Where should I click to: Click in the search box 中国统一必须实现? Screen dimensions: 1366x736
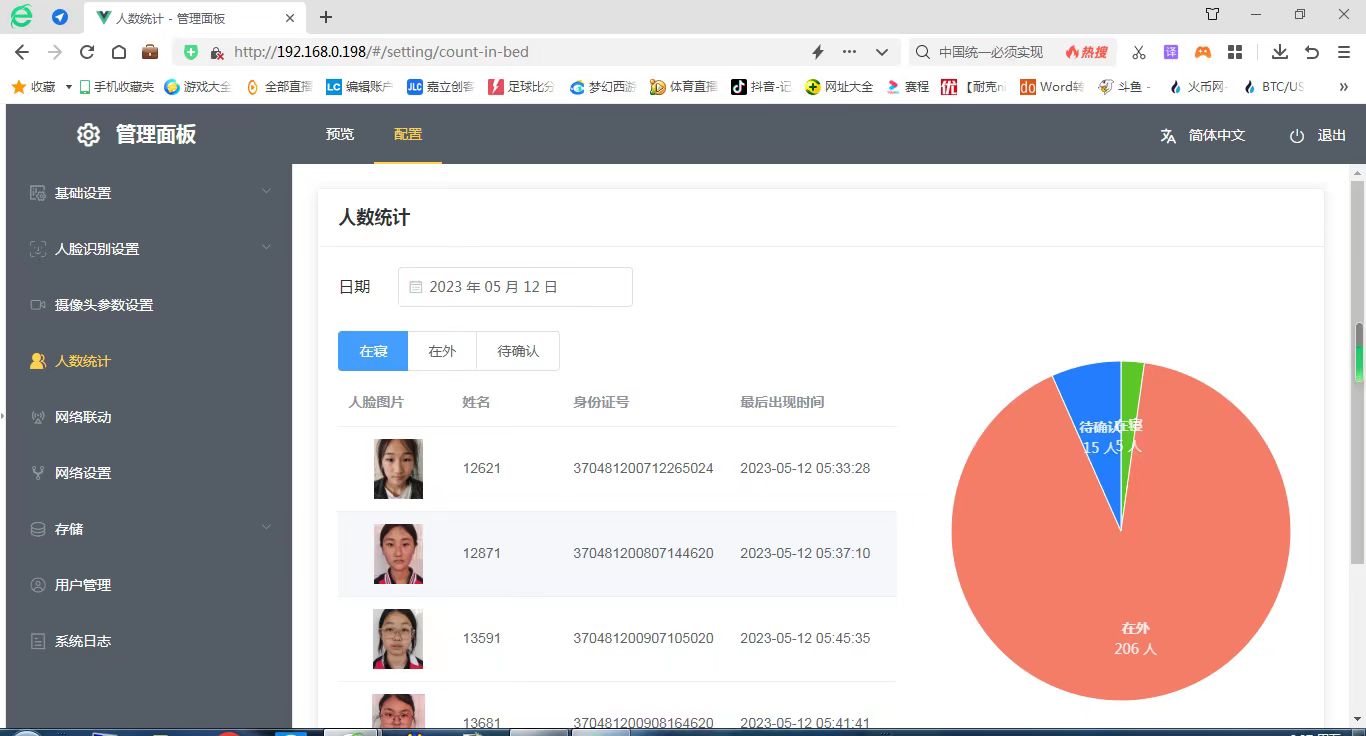(990, 52)
